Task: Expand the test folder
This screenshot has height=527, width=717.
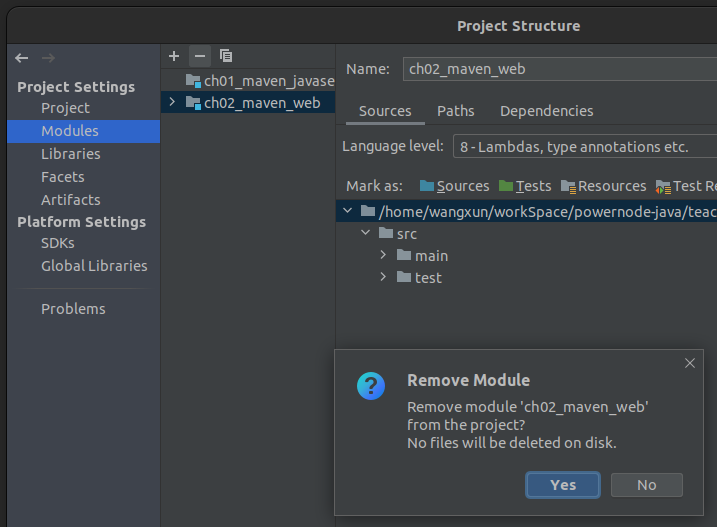Action: pos(383,277)
